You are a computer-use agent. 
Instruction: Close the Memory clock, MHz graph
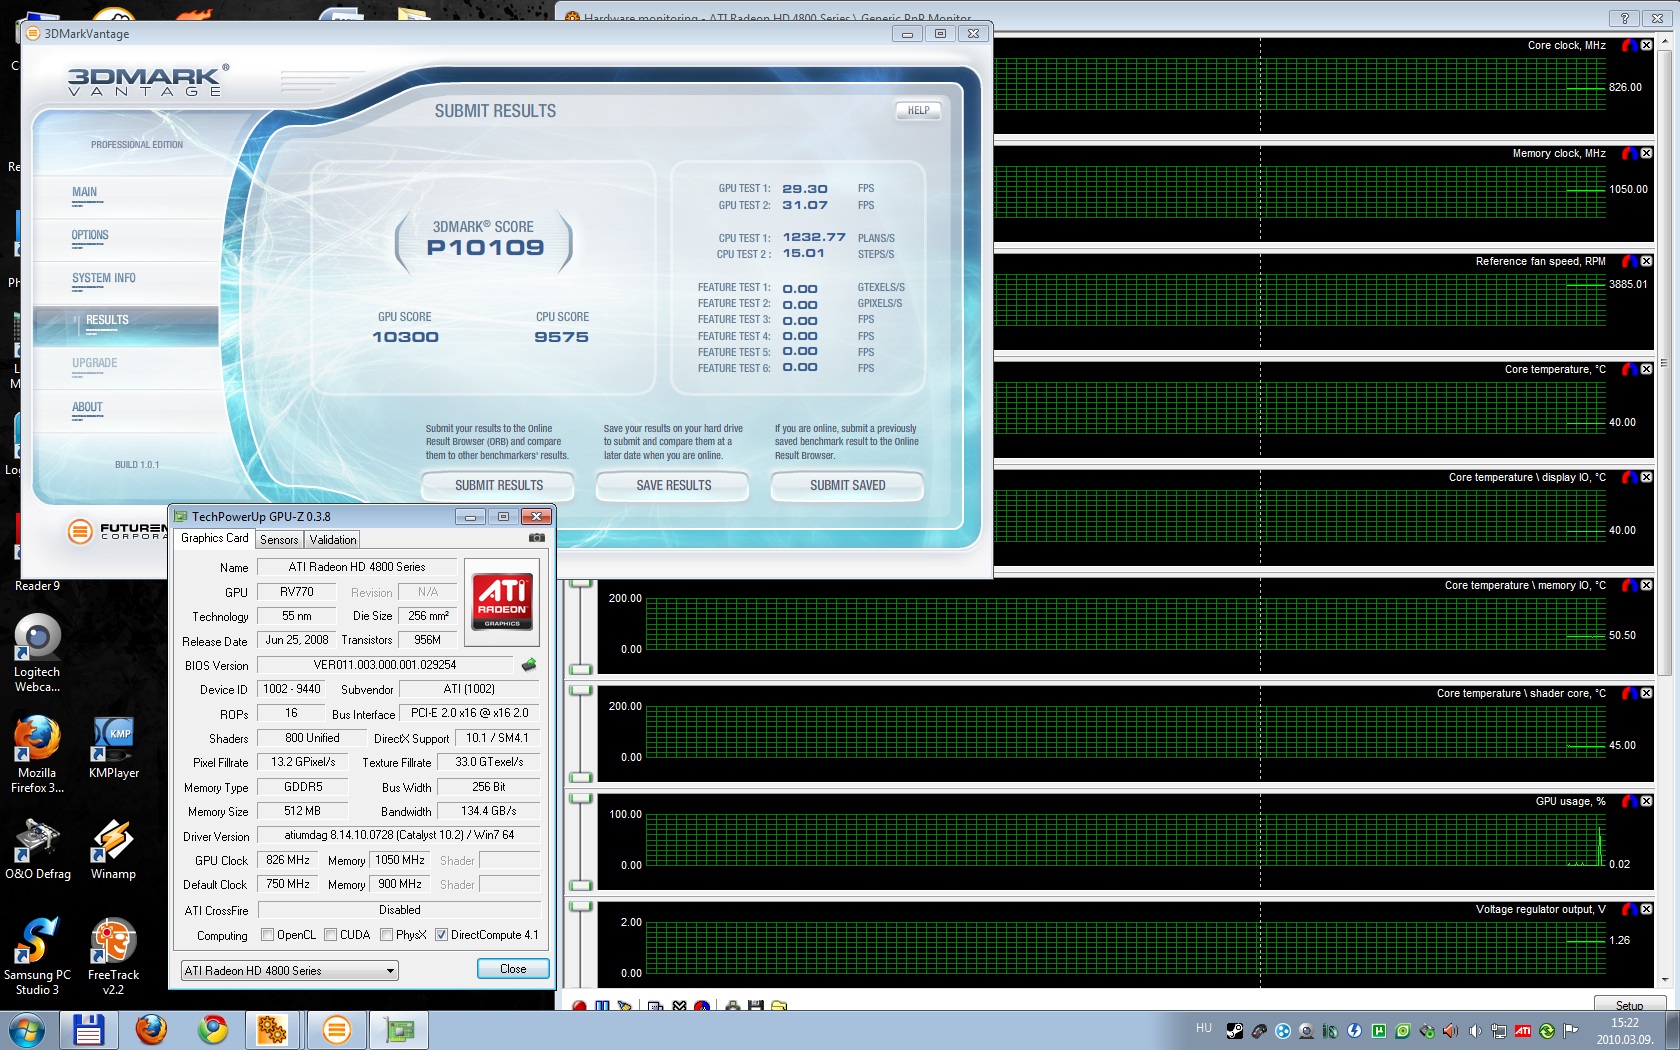(x=1646, y=153)
